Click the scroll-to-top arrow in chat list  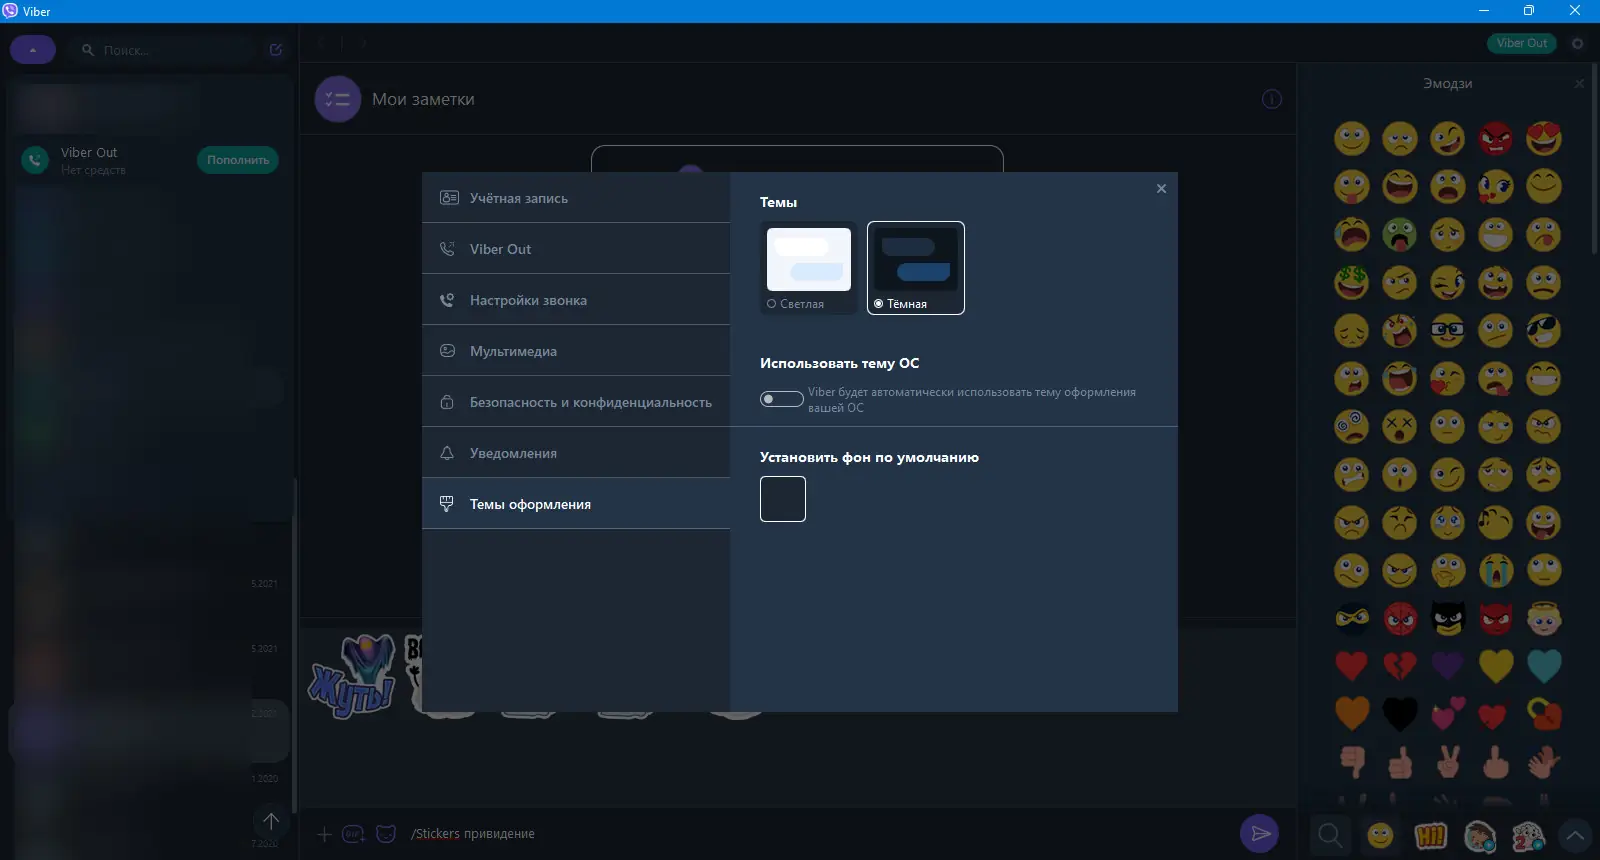click(271, 821)
